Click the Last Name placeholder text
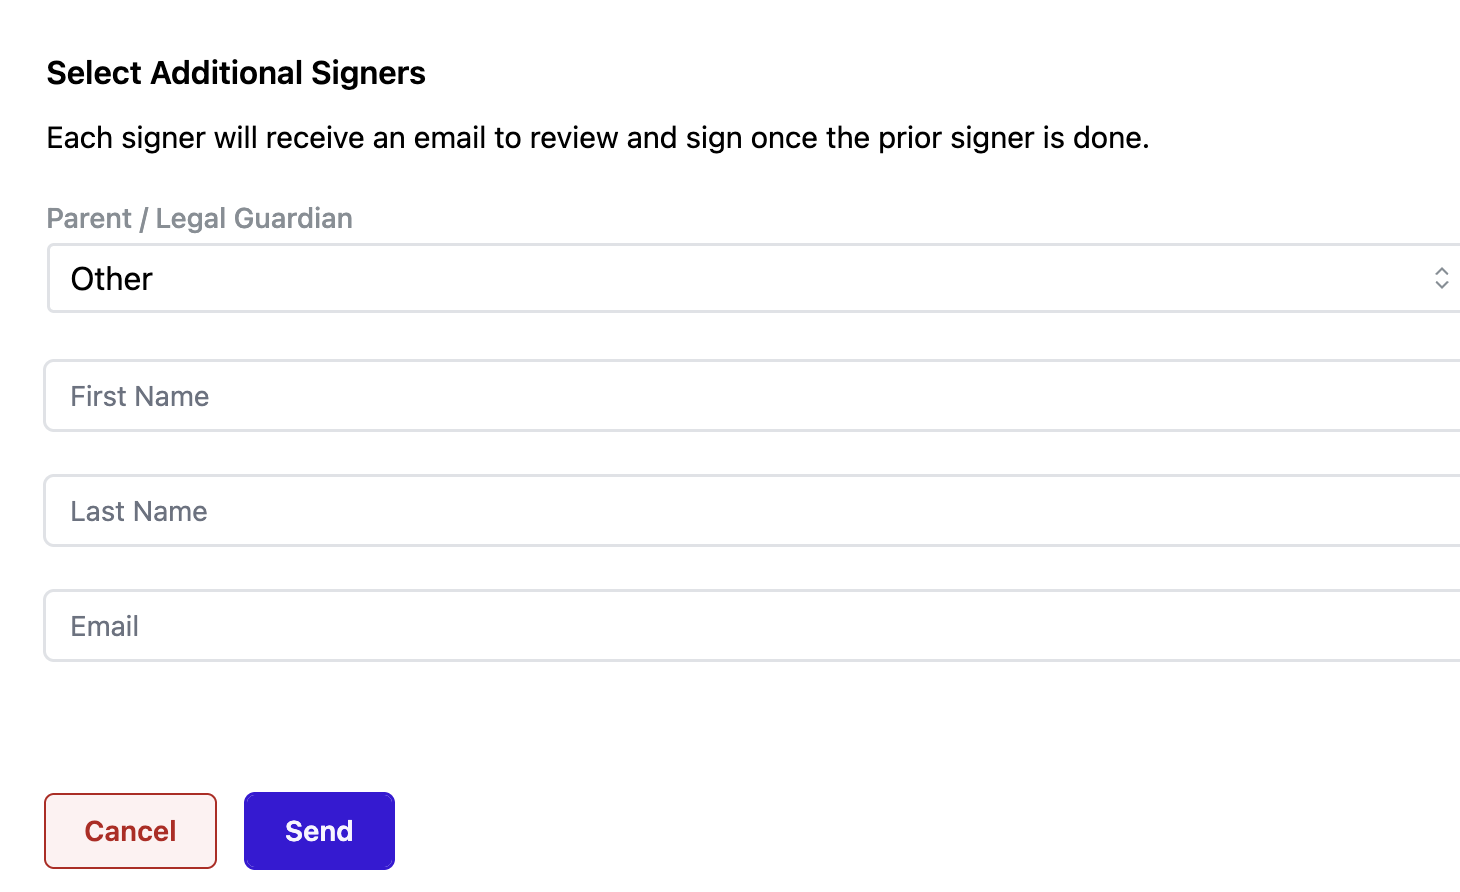1460x892 pixels. [x=138, y=512]
